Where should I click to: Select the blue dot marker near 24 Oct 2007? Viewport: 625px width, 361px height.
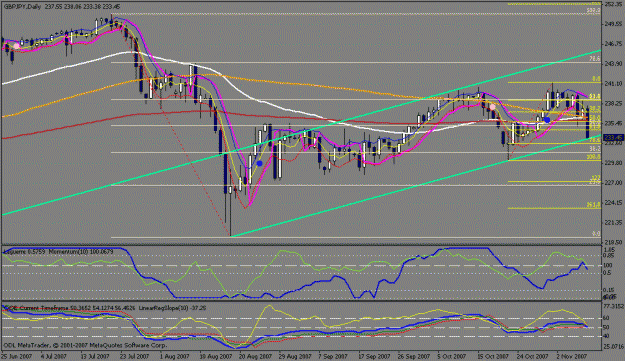(547, 120)
